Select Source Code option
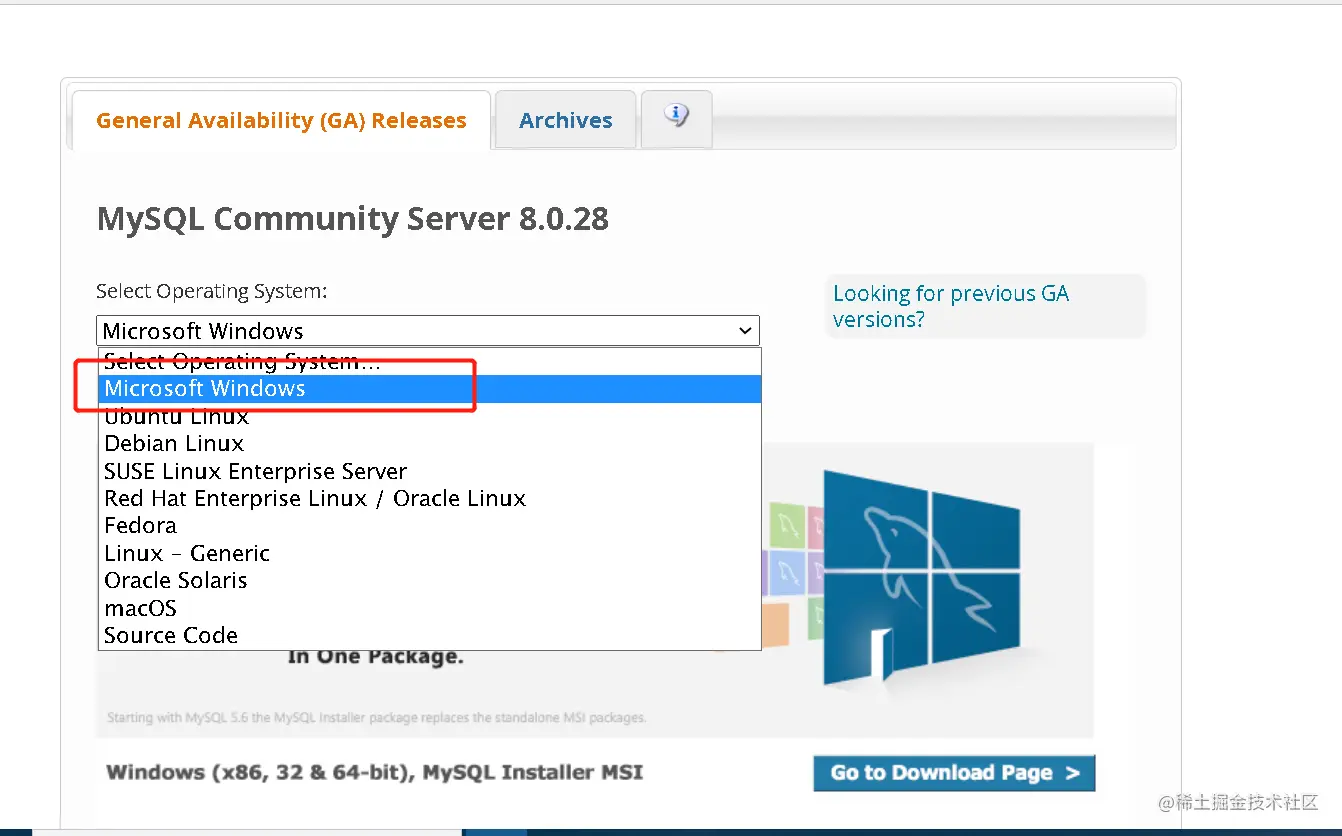Viewport: 1342px width, 836px height. (430, 635)
